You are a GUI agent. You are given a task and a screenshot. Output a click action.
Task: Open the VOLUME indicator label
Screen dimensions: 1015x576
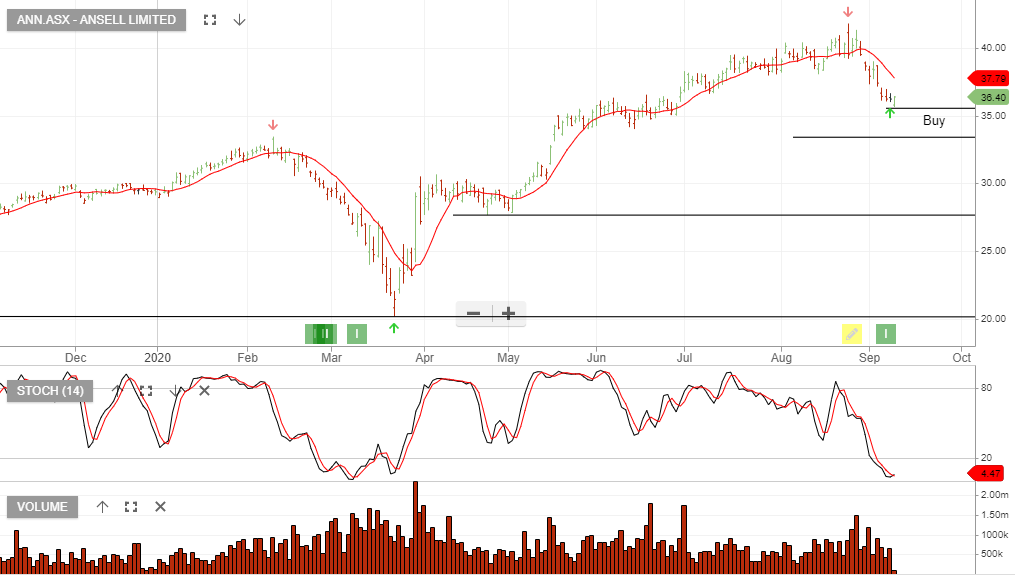coord(42,507)
